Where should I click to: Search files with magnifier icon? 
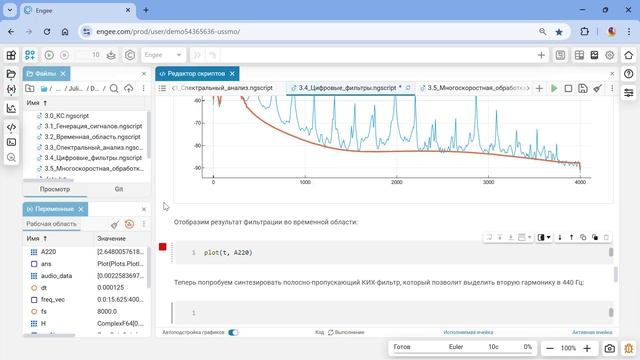[114, 89]
